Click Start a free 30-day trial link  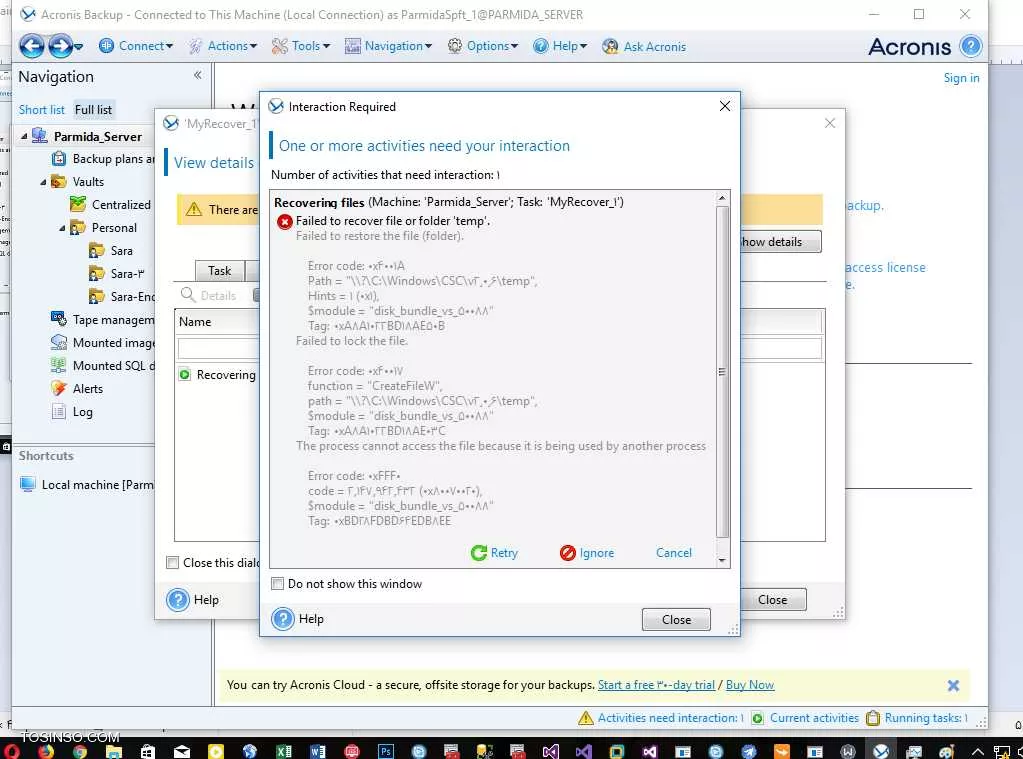(x=656, y=685)
